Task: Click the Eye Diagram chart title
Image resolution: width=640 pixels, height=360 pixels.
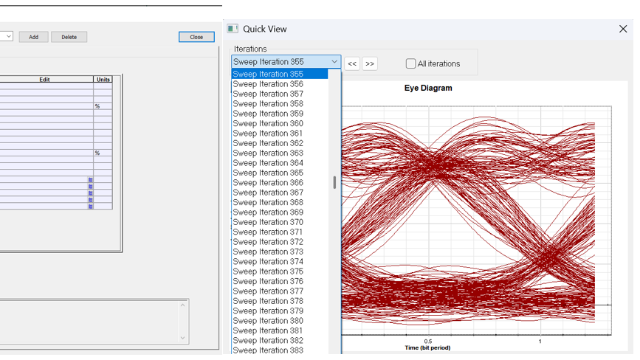Action: click(x=428, y=88)
